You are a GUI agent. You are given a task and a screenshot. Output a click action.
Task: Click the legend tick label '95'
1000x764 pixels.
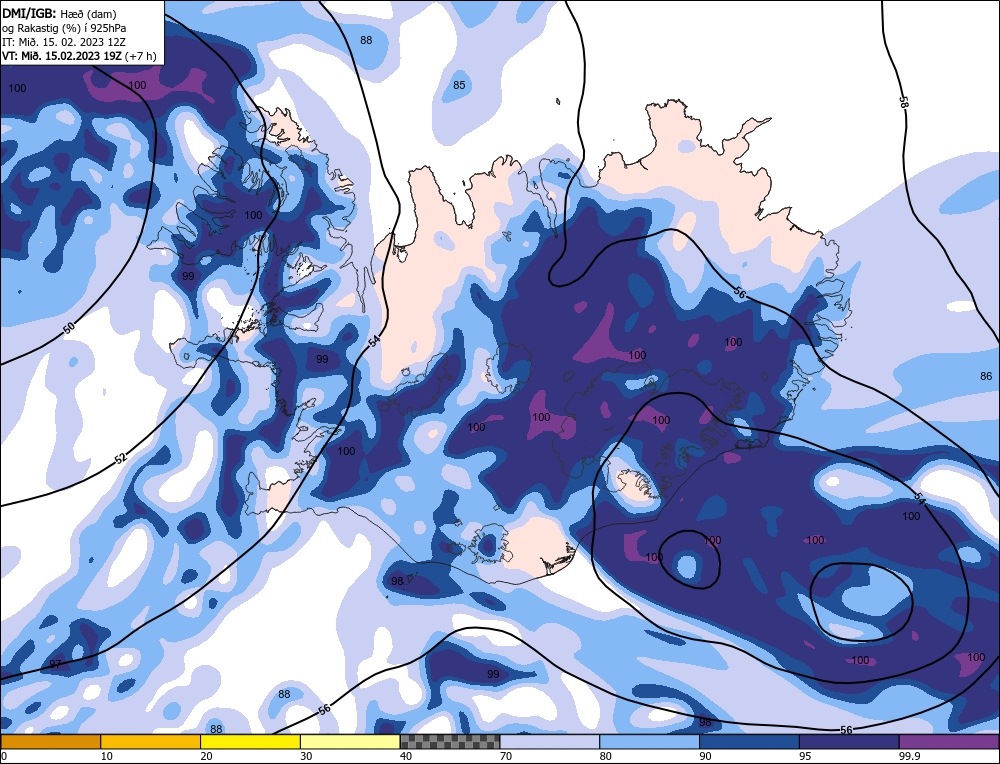[x=805, y=756]
